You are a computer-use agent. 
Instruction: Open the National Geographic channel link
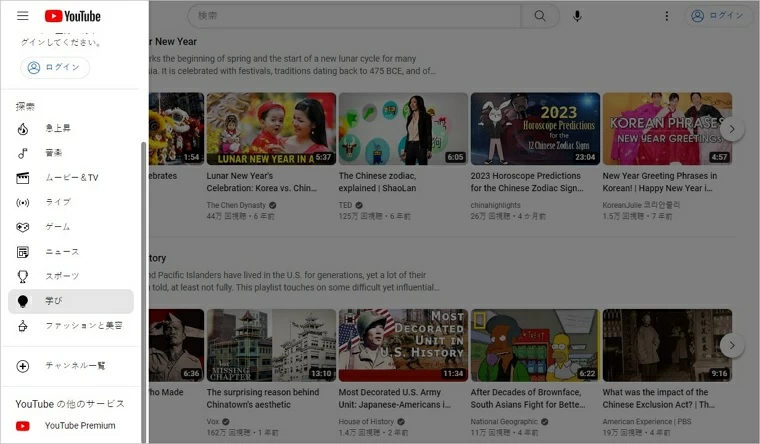pos(504,422)
